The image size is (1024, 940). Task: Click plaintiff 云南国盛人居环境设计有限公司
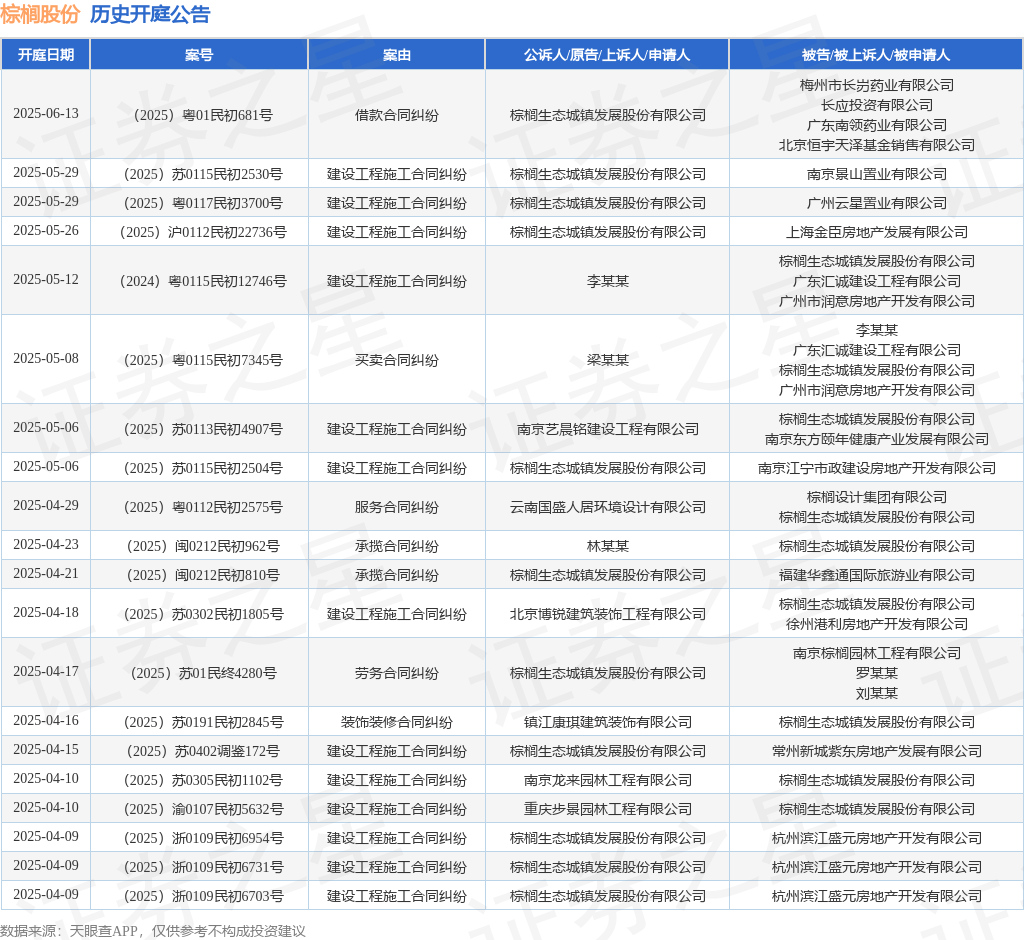click(607, 507)
